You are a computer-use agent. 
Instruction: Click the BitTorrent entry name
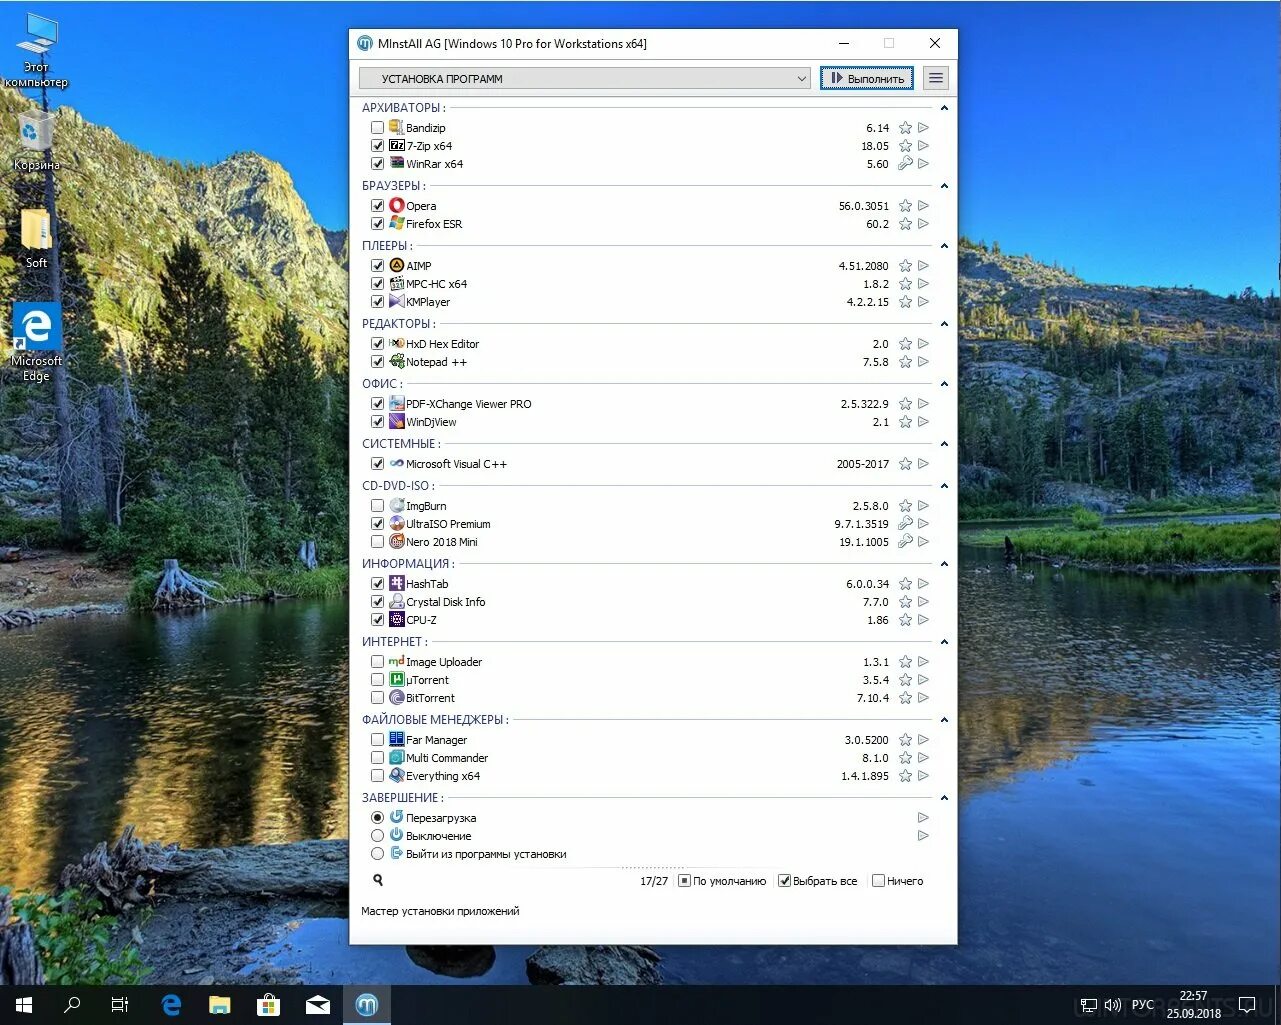(x=430, y=698)
